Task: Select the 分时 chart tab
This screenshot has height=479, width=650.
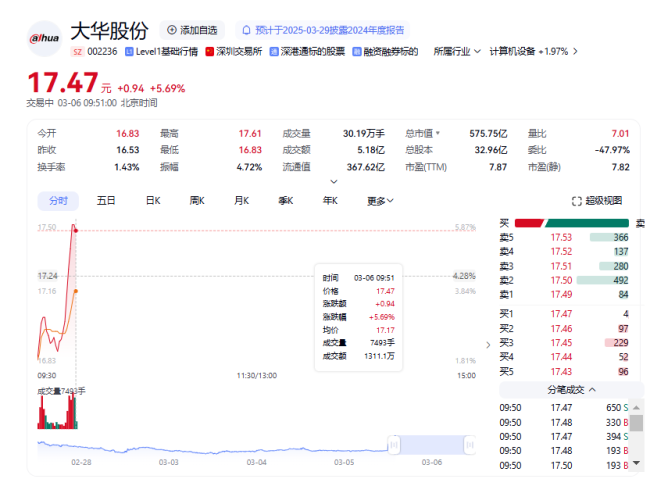Action: 58,201
